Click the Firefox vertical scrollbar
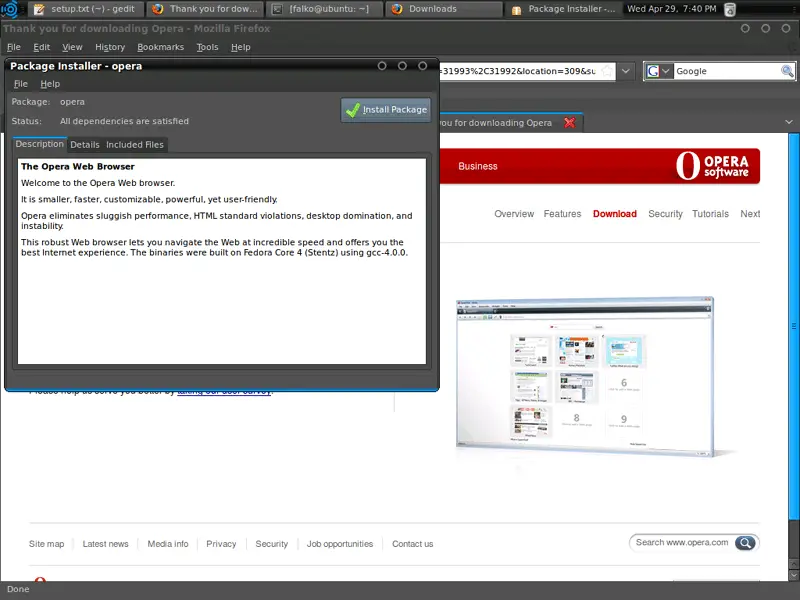This screenshot has width=800, height=600. (x=793, y=327)
